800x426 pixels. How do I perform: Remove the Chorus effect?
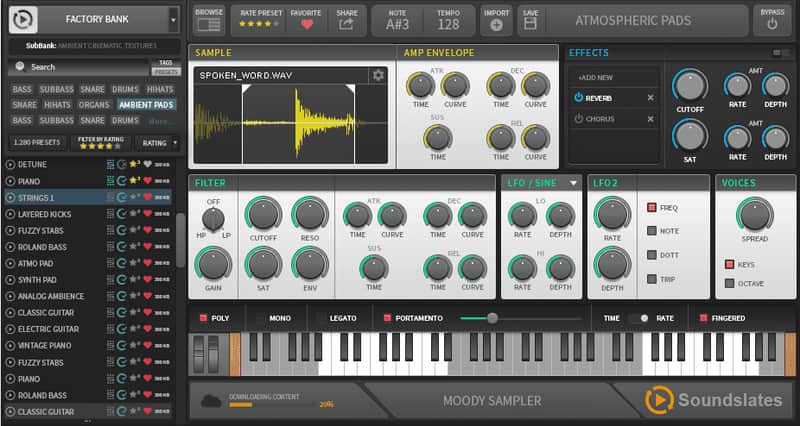(651, 119)
